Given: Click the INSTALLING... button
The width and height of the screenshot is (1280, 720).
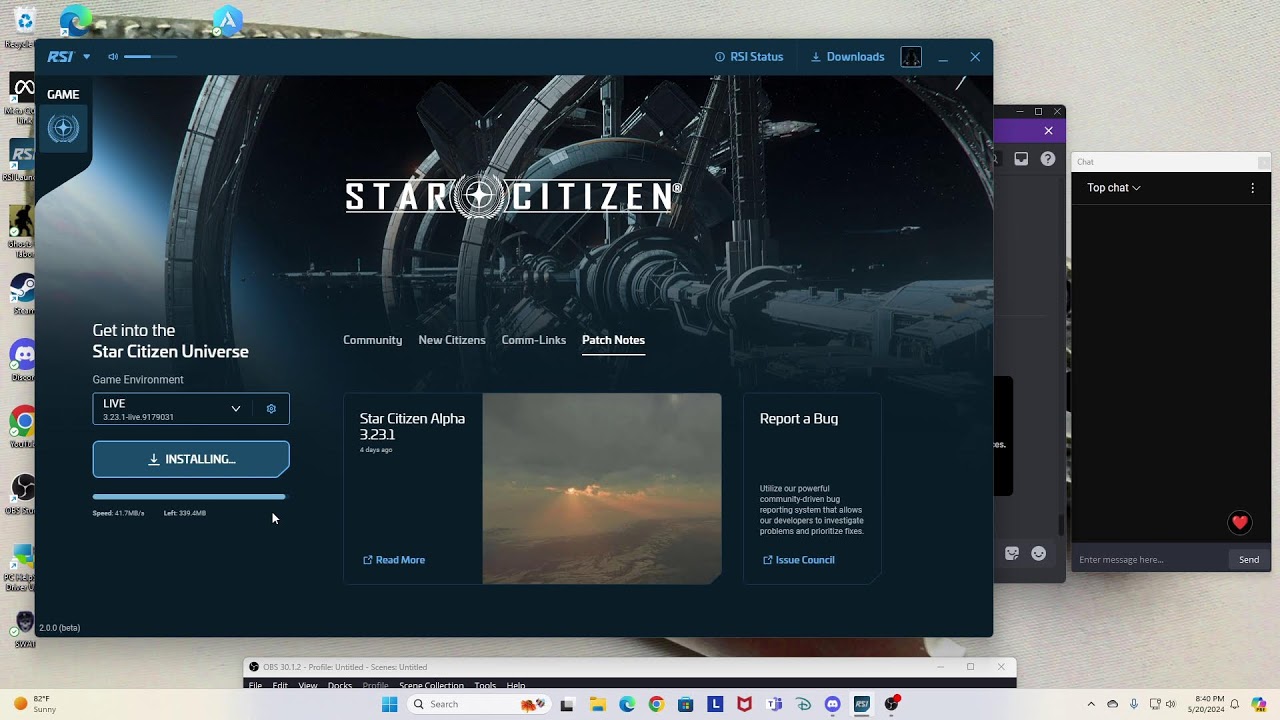Looking at the screenshot, I should coord(191,459).
